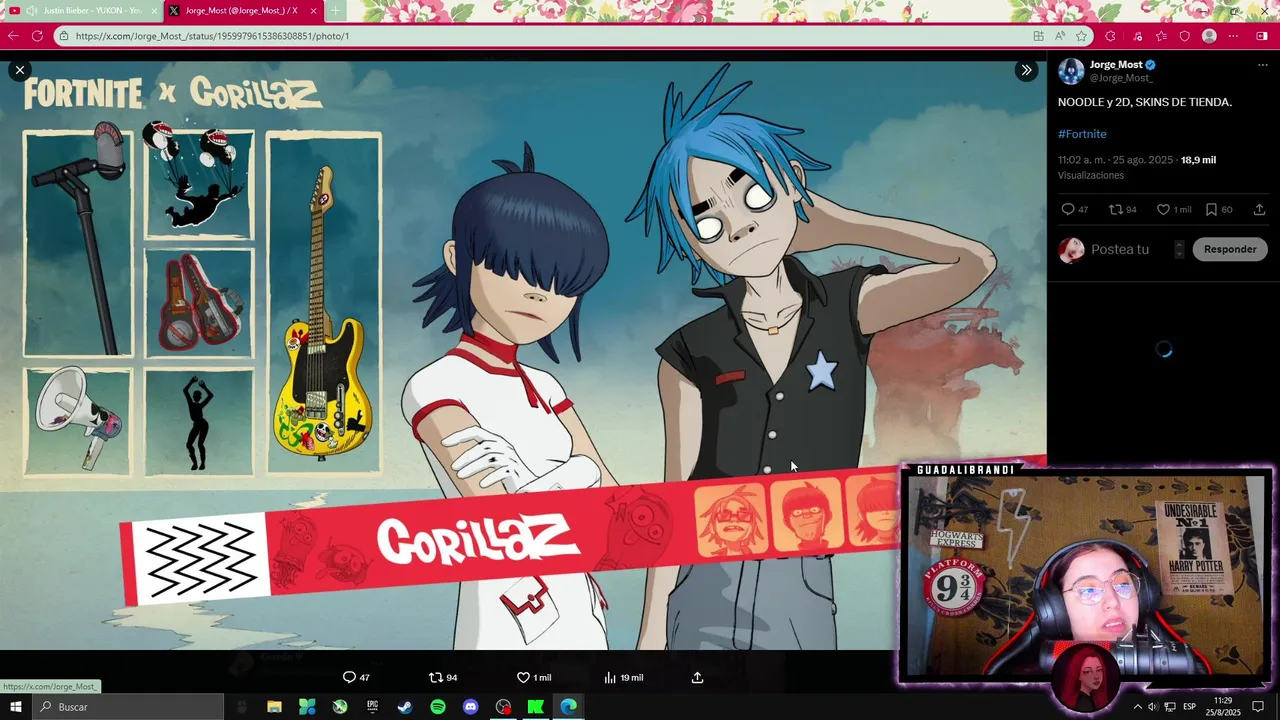Open browser settings and more menu
1280x720 pixels.
click(1234, 36)
